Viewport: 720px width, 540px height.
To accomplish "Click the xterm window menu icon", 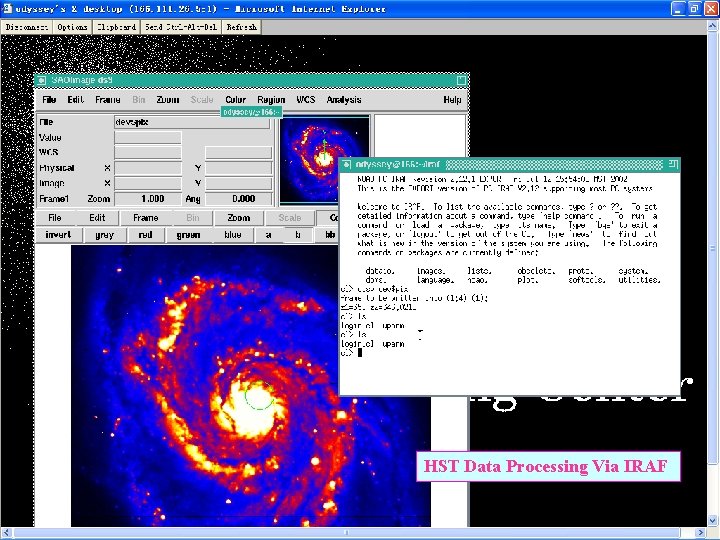I will (347, 164).
